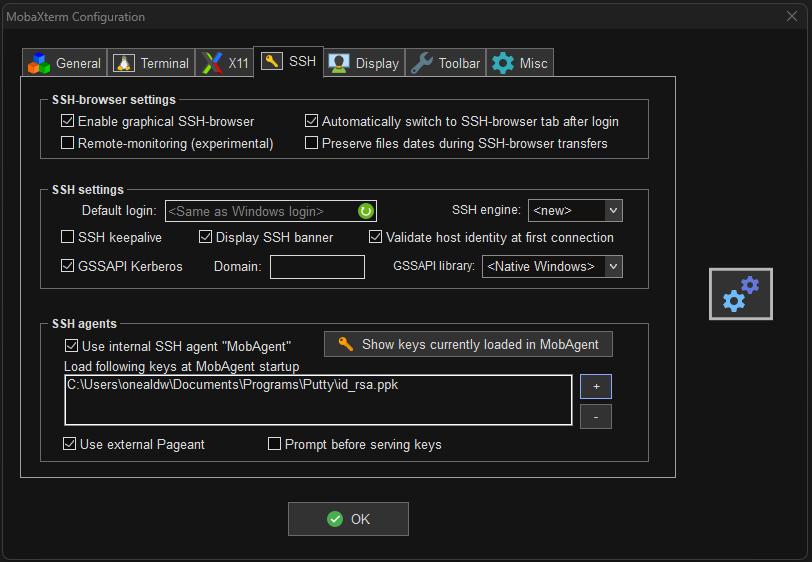Enable Remote-monitoring (experimental) option
Image resolution: width=812 pixels, height=562 pixels.
(x=68, y=143)
